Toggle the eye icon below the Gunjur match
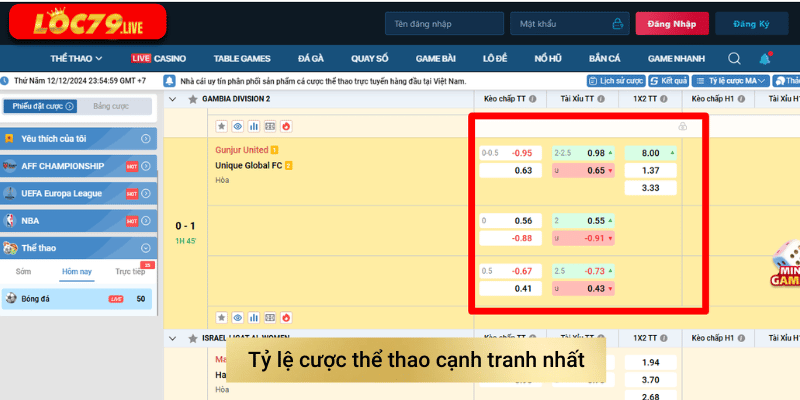Viewport: 800px width, 400px height. pyautogui.click(x=238, y=317)
